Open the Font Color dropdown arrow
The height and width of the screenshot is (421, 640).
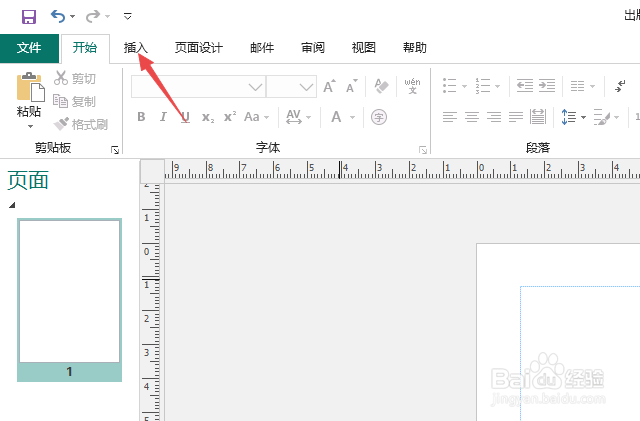tap(352, 118)
